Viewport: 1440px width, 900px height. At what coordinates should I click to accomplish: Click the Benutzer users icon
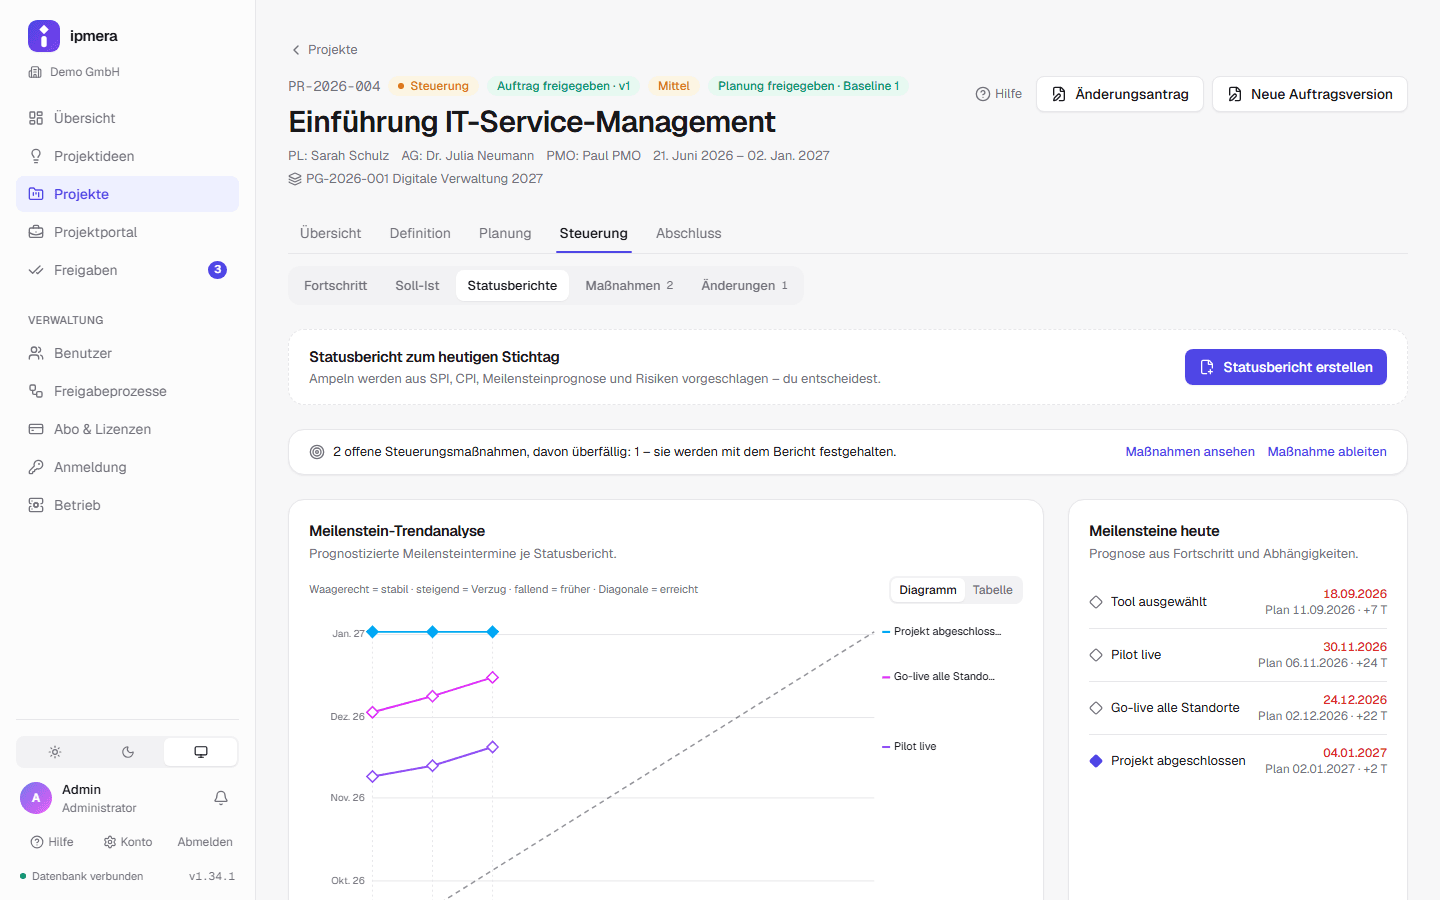36,353
